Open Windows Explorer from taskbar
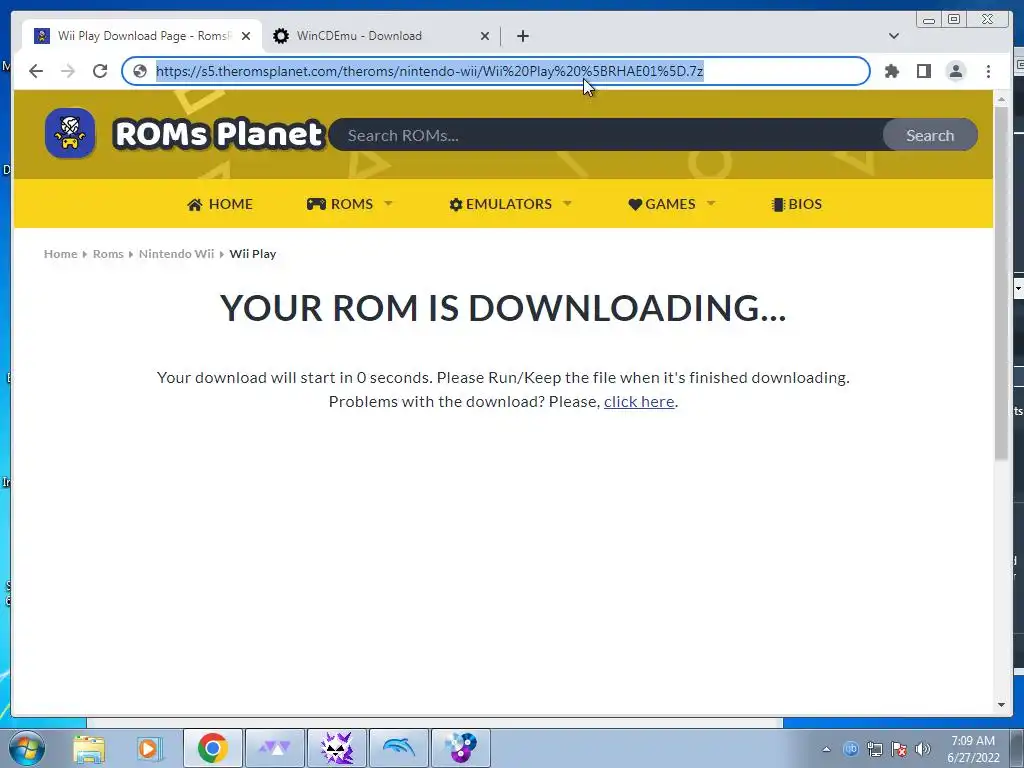 (89, 749)
